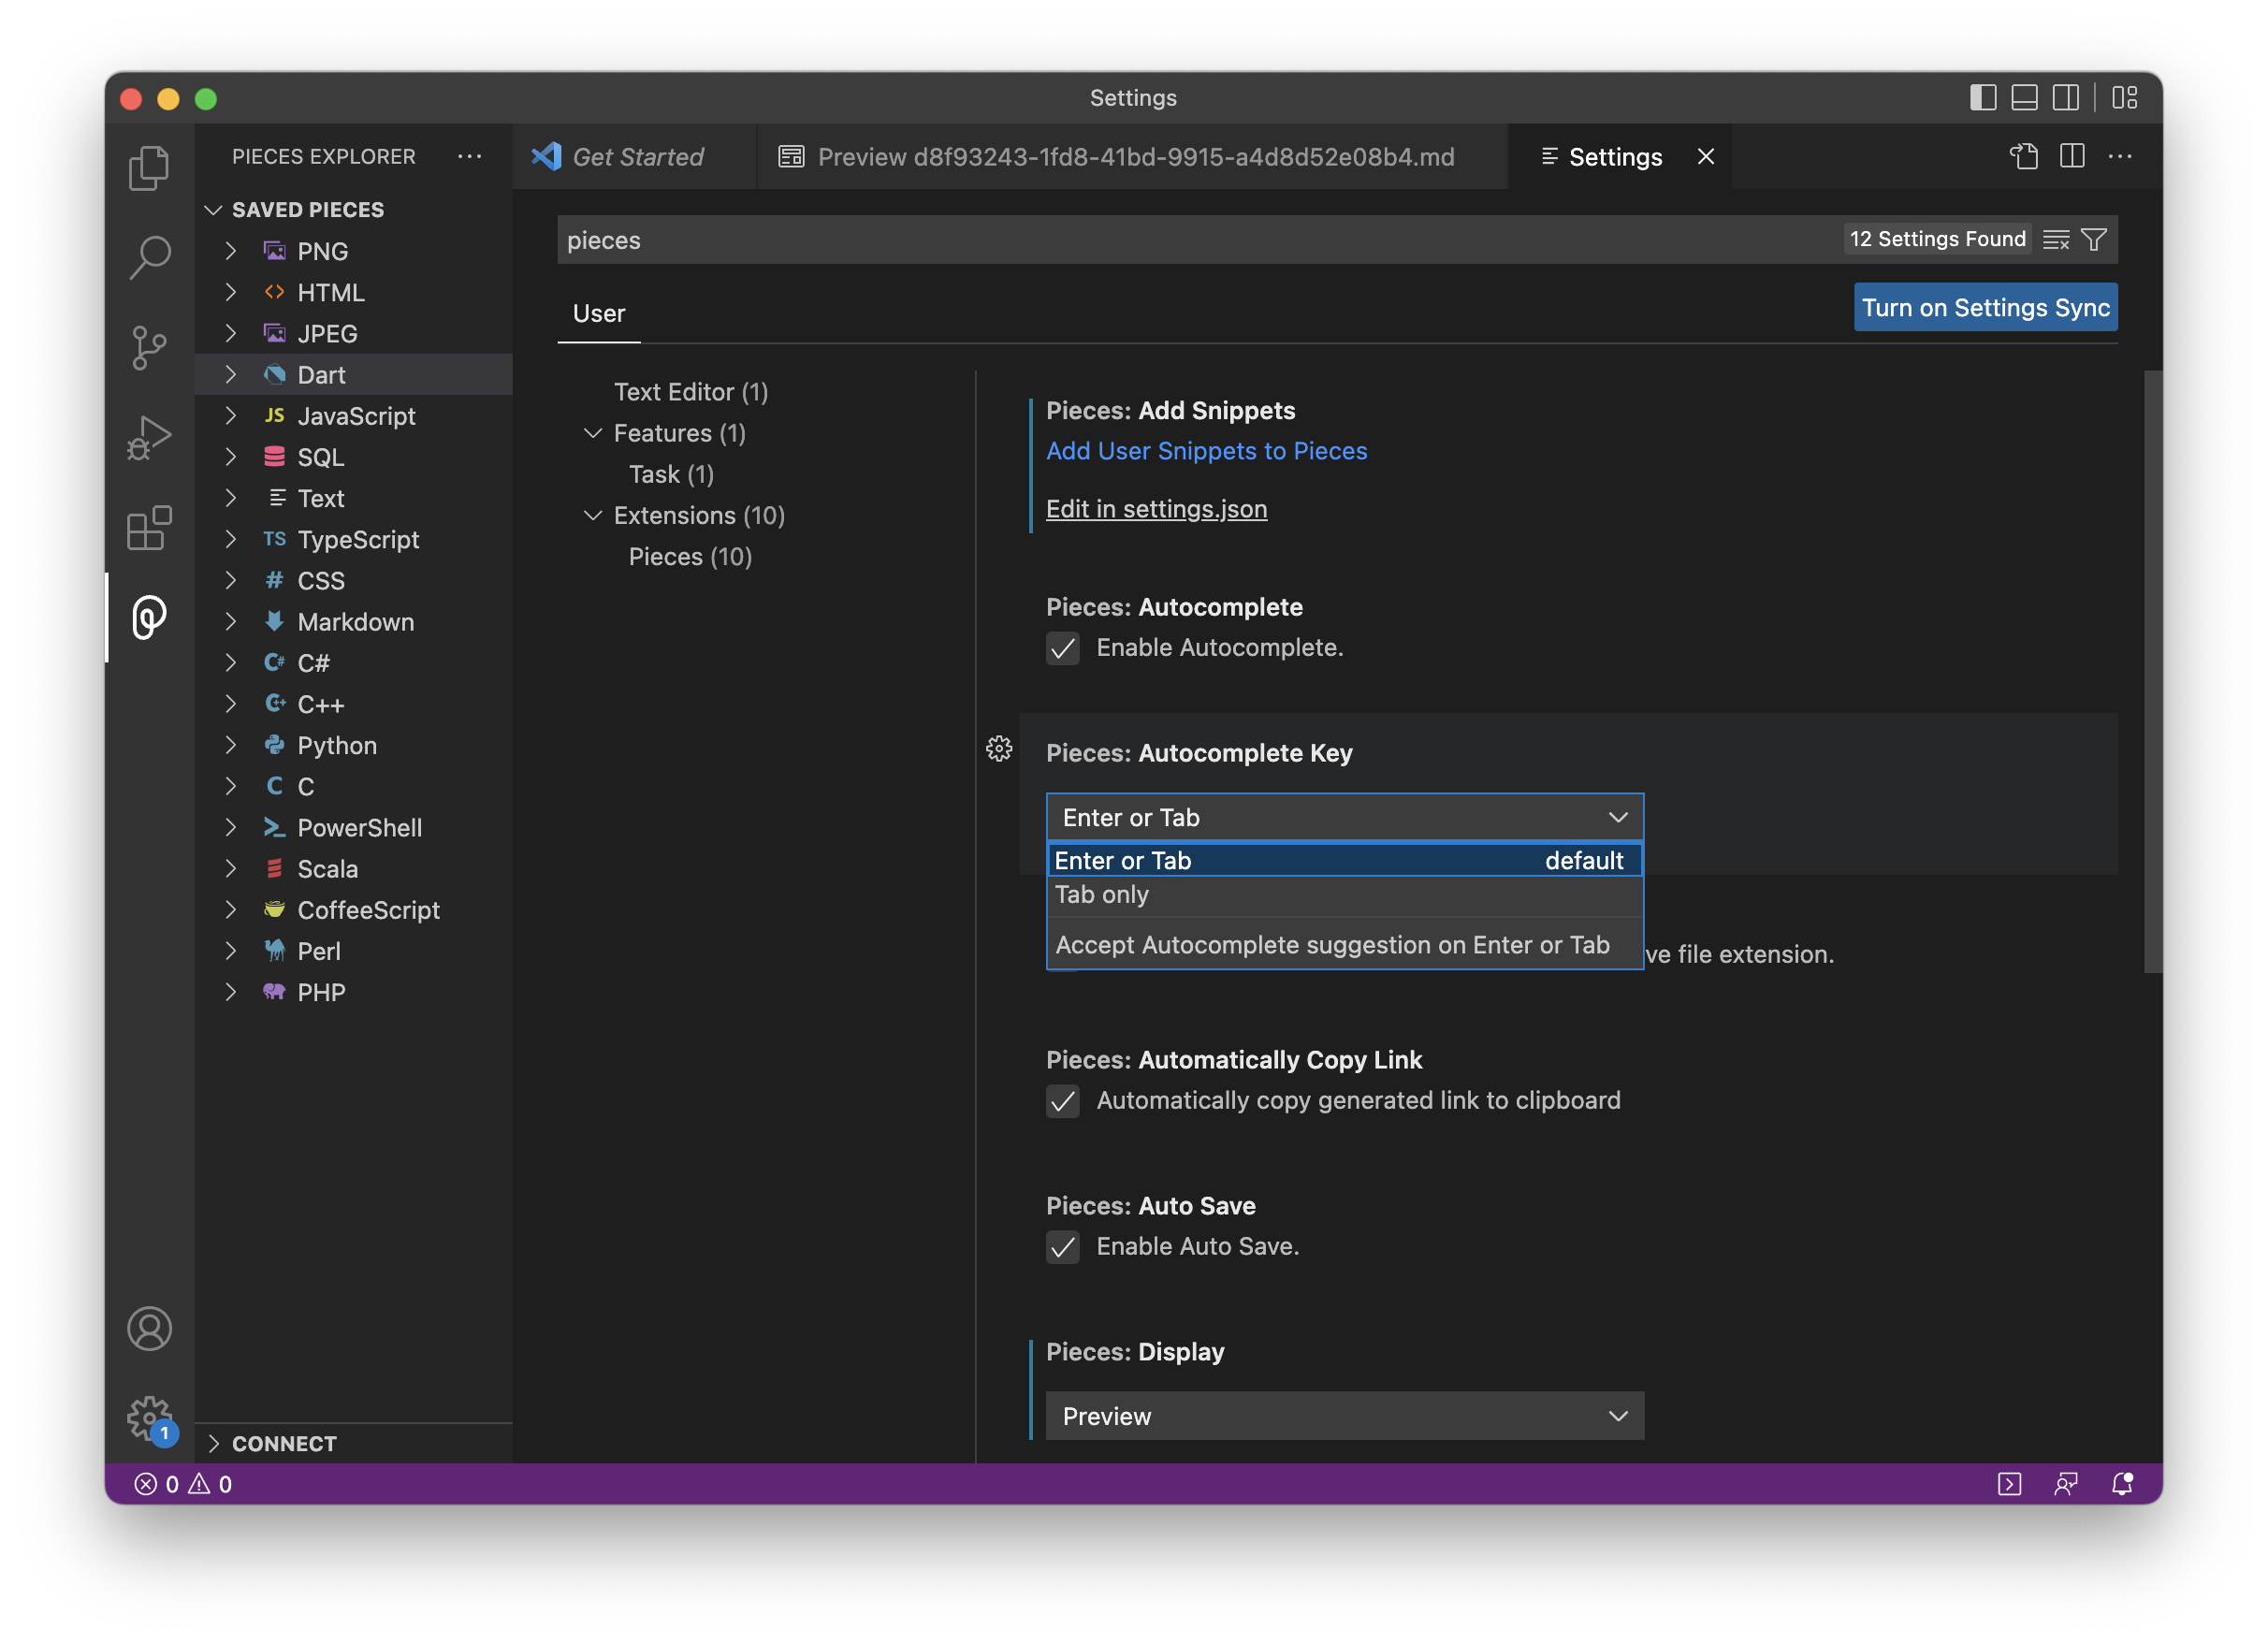Open the settings filter icon
This screenshot has width=2268, height=1643.
click(x=2094, y=239)
